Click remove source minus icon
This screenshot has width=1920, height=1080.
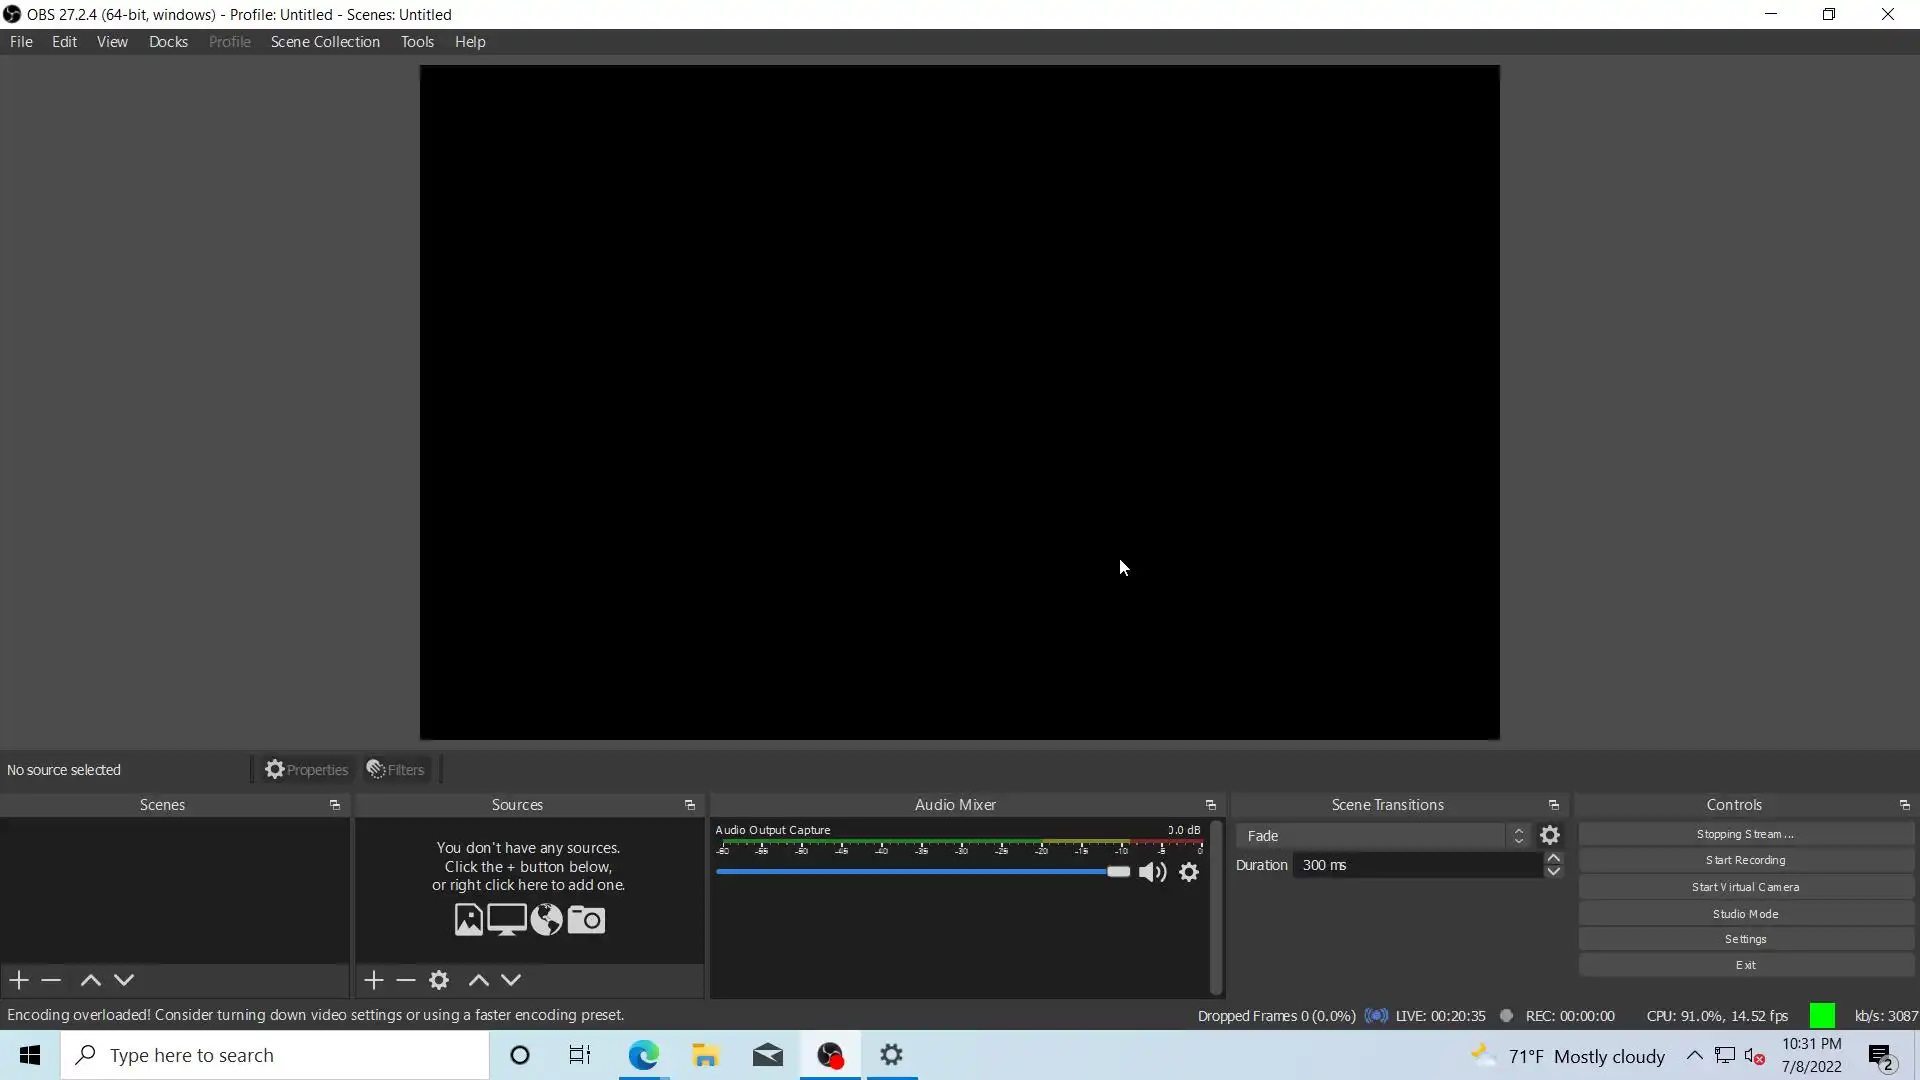tap(406, 980)
